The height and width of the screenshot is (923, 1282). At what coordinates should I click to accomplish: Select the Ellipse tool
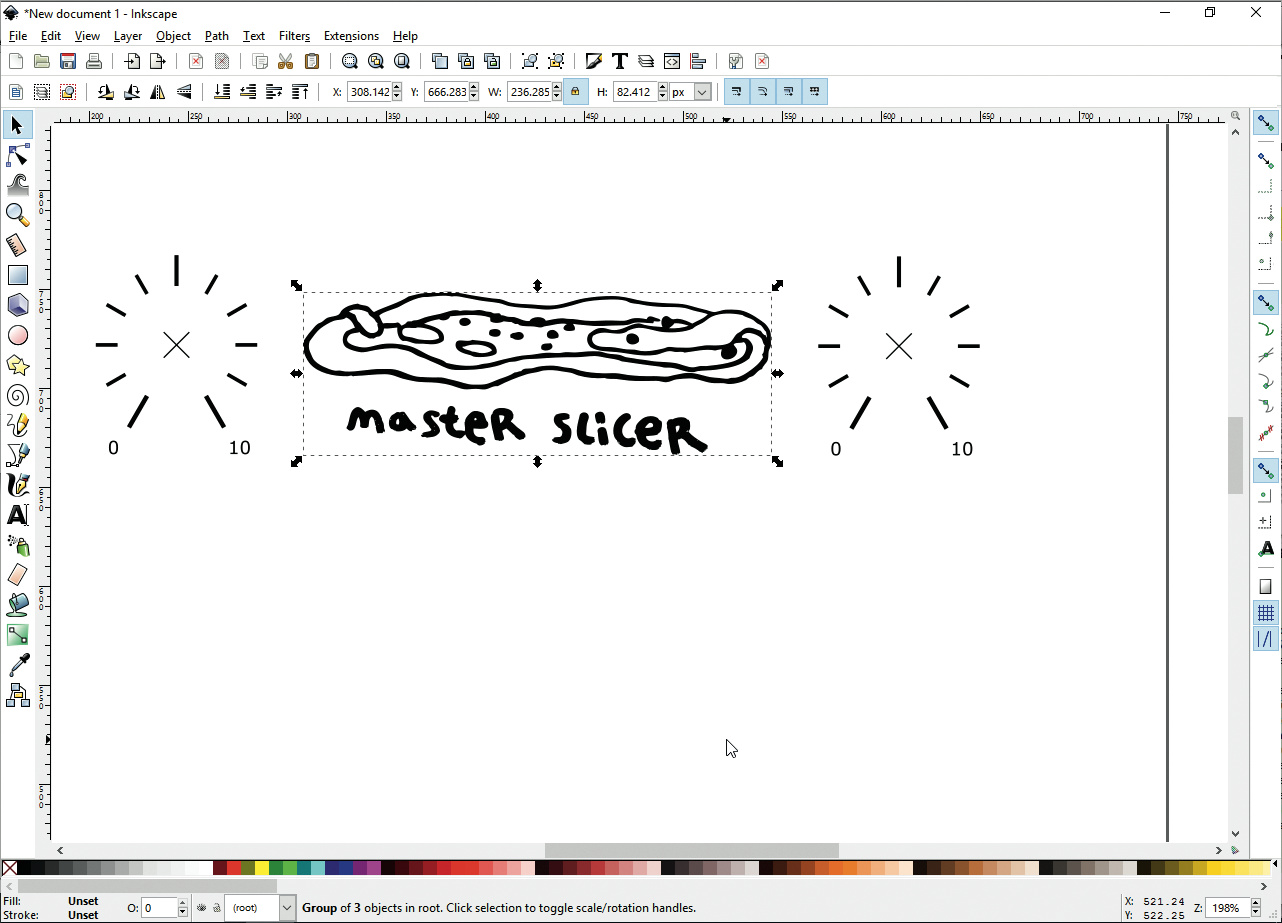click(x=18, y=335)
